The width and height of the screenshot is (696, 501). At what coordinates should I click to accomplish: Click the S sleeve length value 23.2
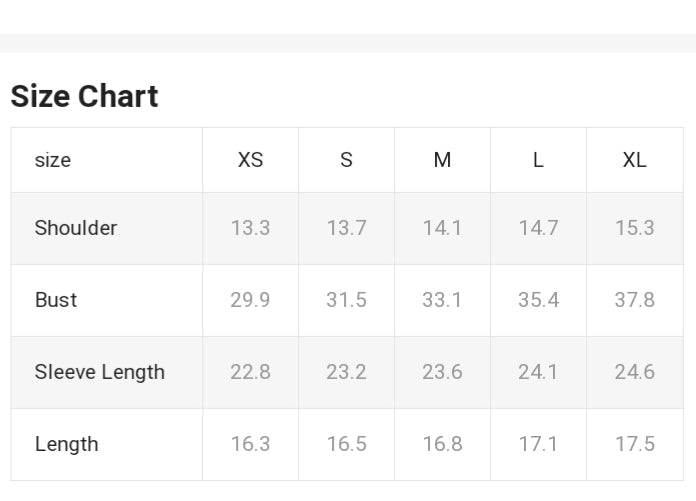(346, 372)
